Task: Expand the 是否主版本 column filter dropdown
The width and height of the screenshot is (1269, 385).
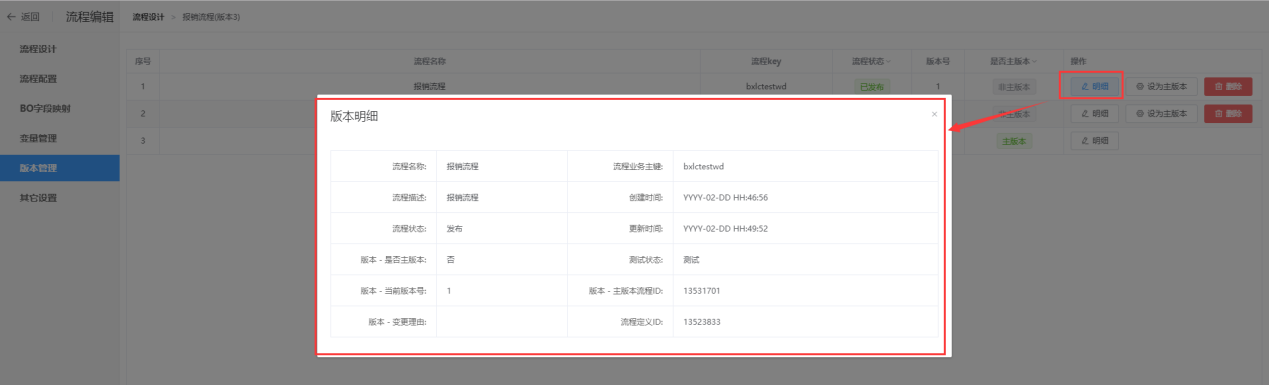Action: point(1034,62)
